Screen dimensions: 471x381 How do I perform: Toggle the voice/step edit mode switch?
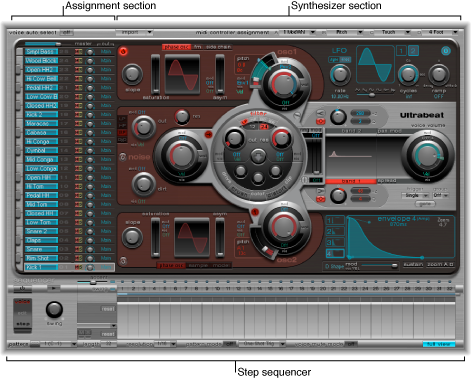(23, 315)
